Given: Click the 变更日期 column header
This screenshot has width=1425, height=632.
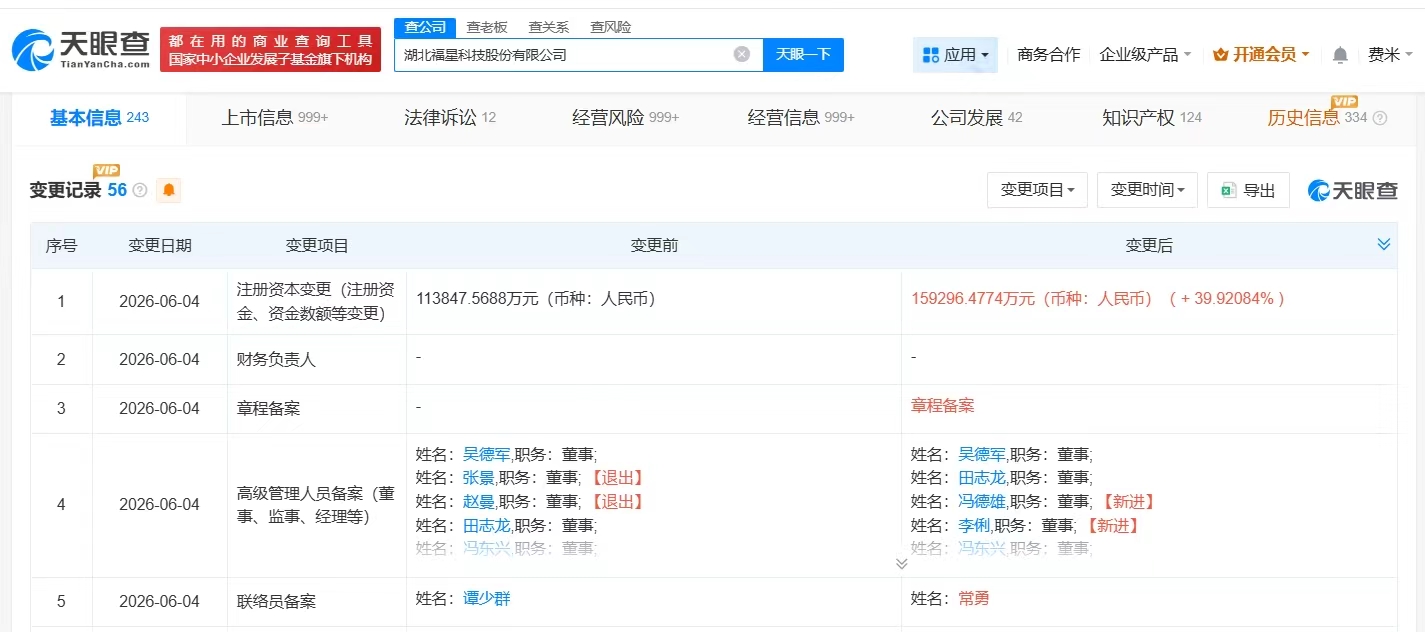Looking at the screenshot, I should [x=160, y=245].
